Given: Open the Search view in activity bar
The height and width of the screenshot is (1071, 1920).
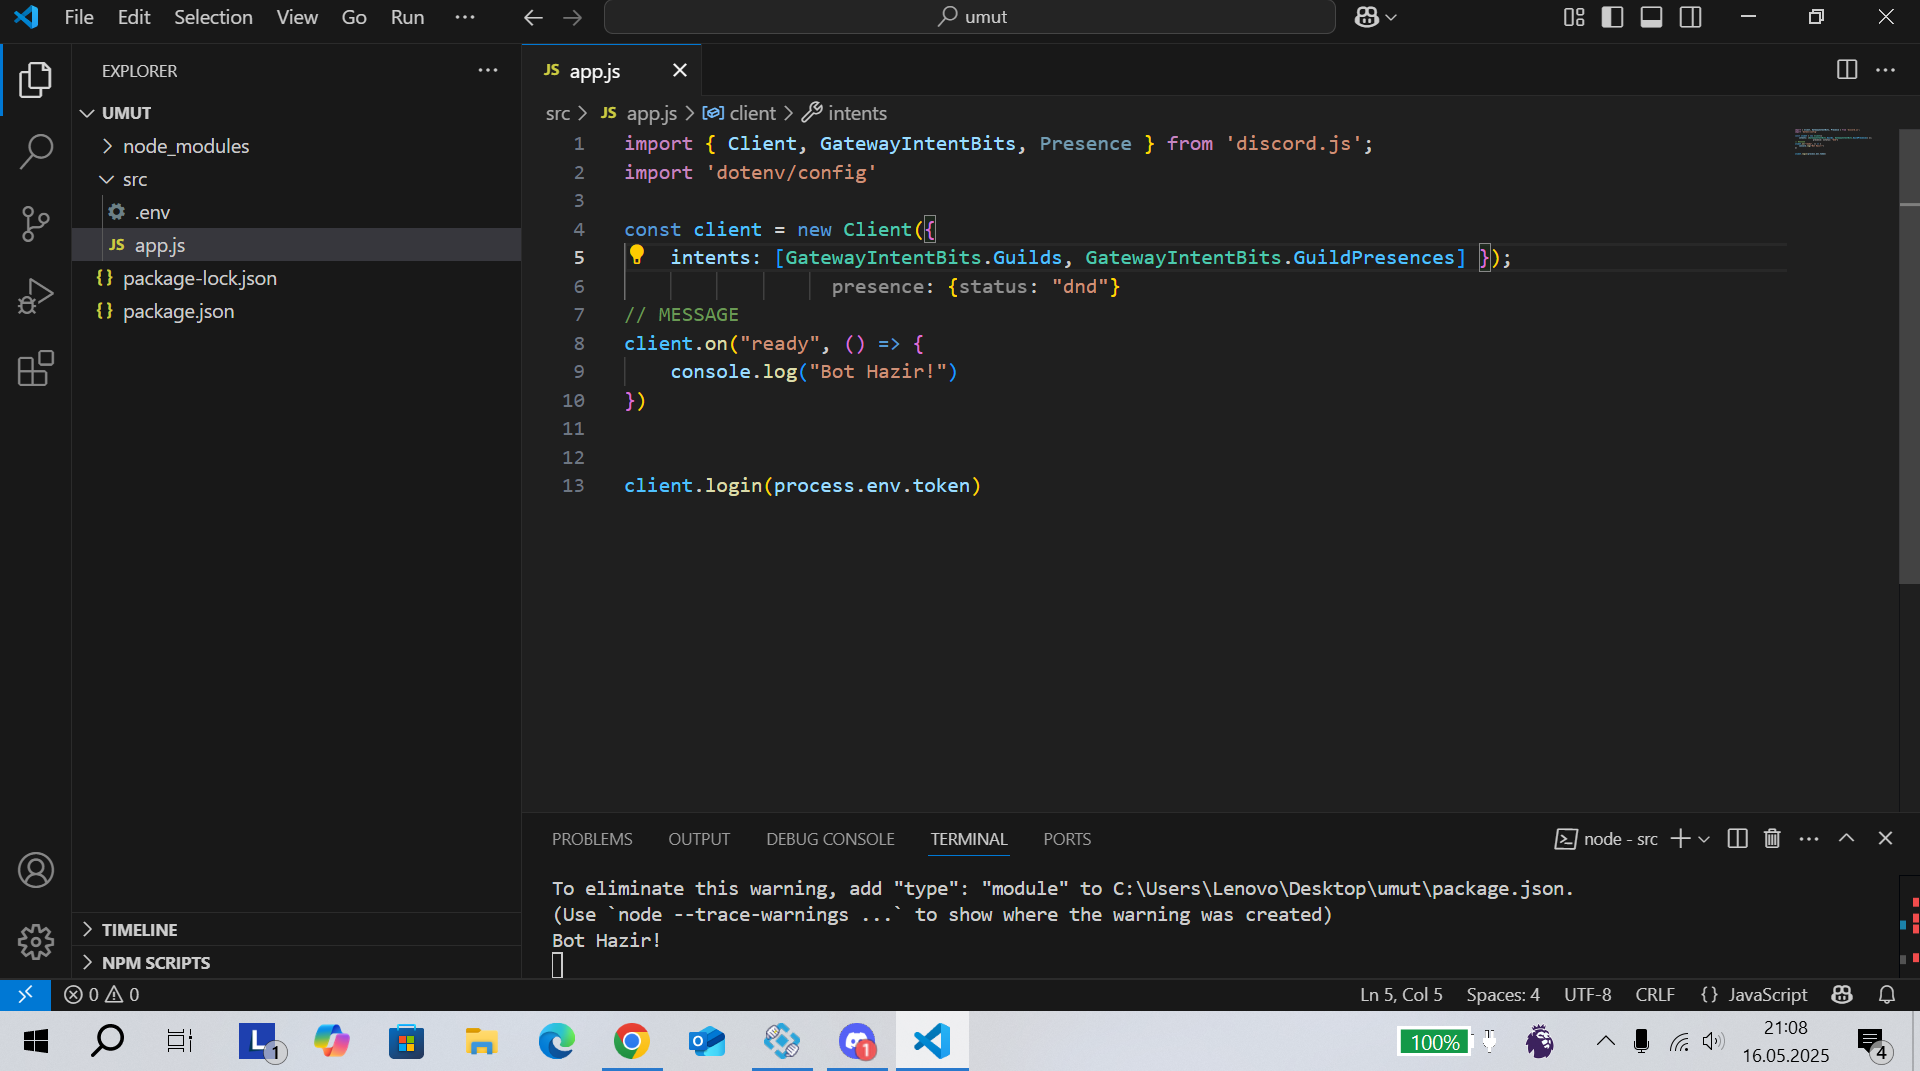Looking at the screenshot, I should click(x=36, y=152).
